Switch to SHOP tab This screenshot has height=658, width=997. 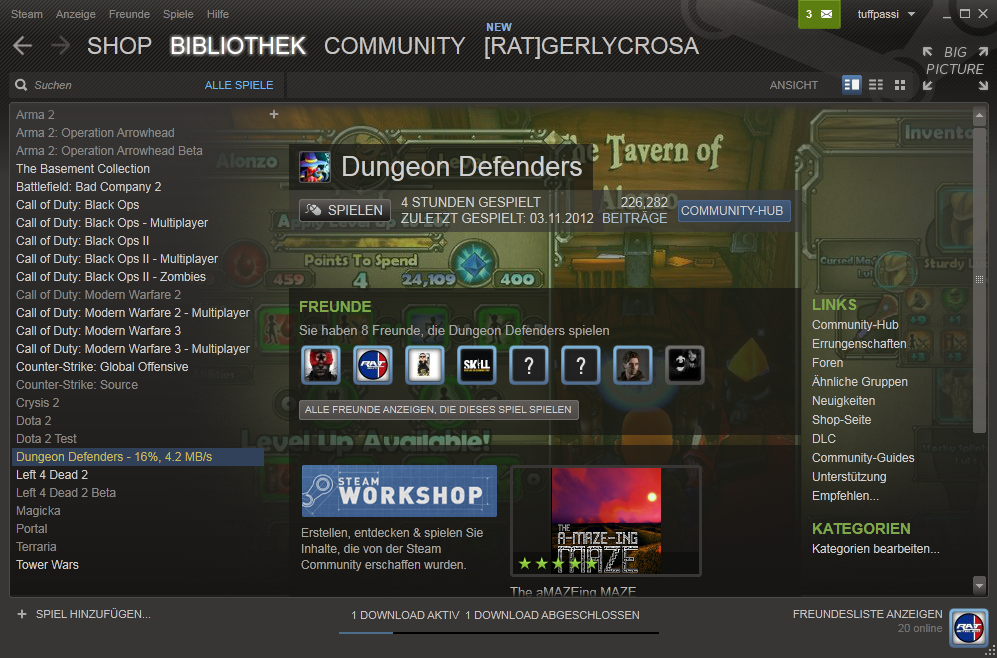(120, 46)
